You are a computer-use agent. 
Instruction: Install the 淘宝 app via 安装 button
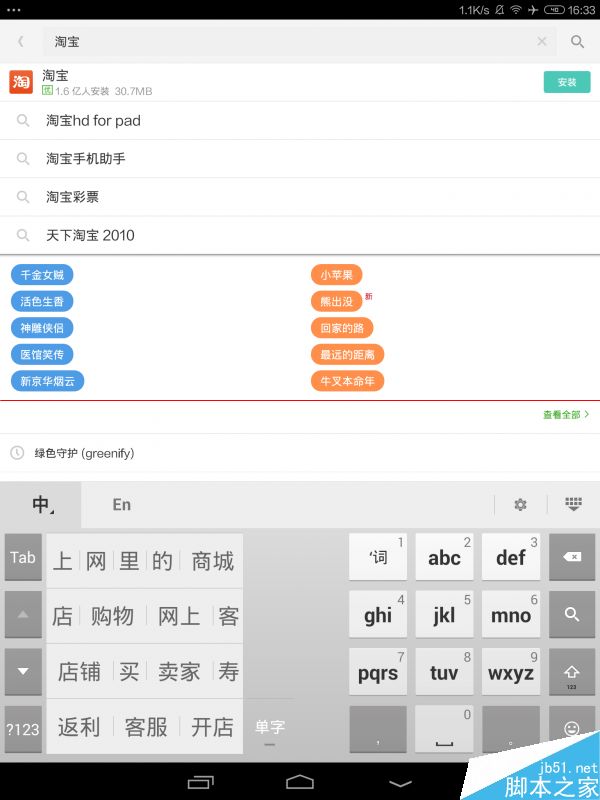(567, 82)
